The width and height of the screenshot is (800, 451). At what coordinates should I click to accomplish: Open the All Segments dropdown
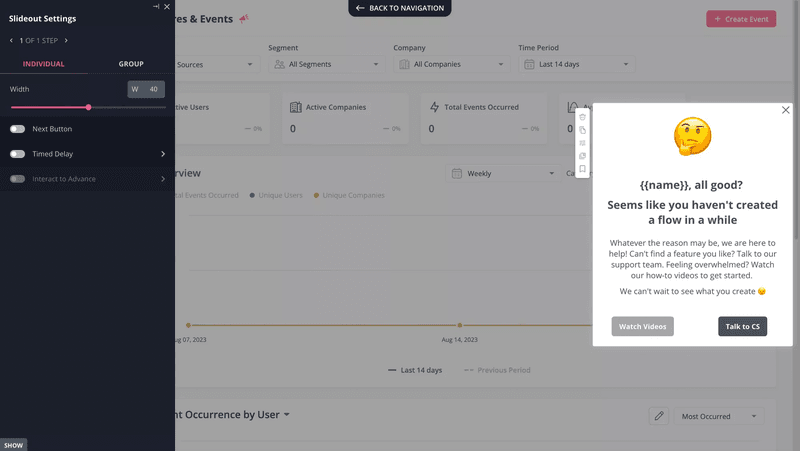[327, 64]
